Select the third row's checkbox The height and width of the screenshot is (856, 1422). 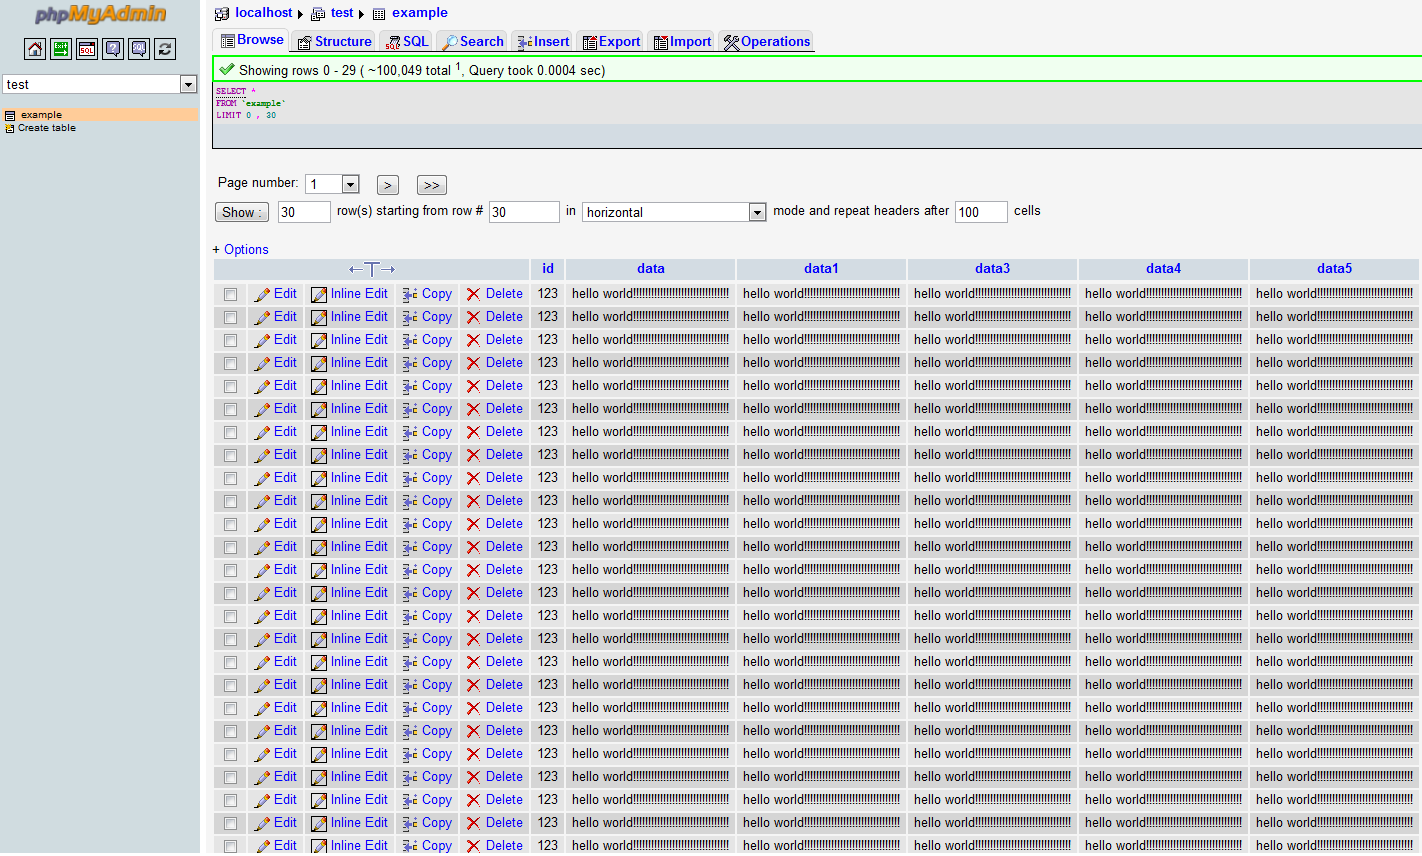point(231,340)
